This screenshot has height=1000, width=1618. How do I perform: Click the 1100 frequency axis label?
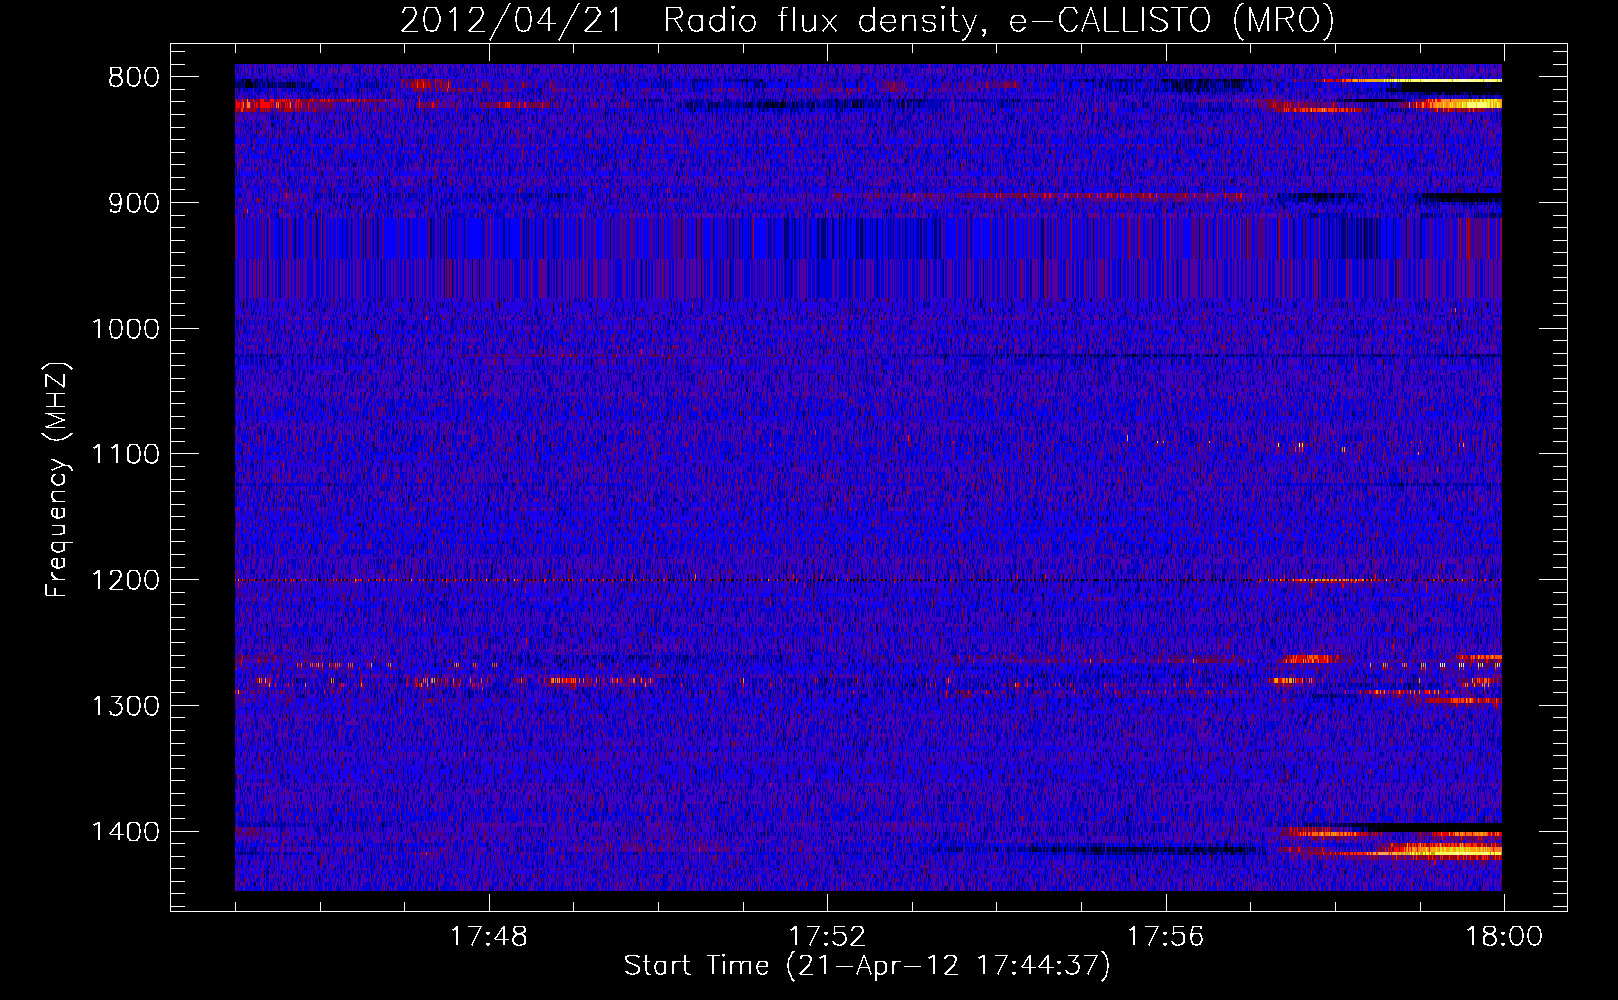(125, 455)
